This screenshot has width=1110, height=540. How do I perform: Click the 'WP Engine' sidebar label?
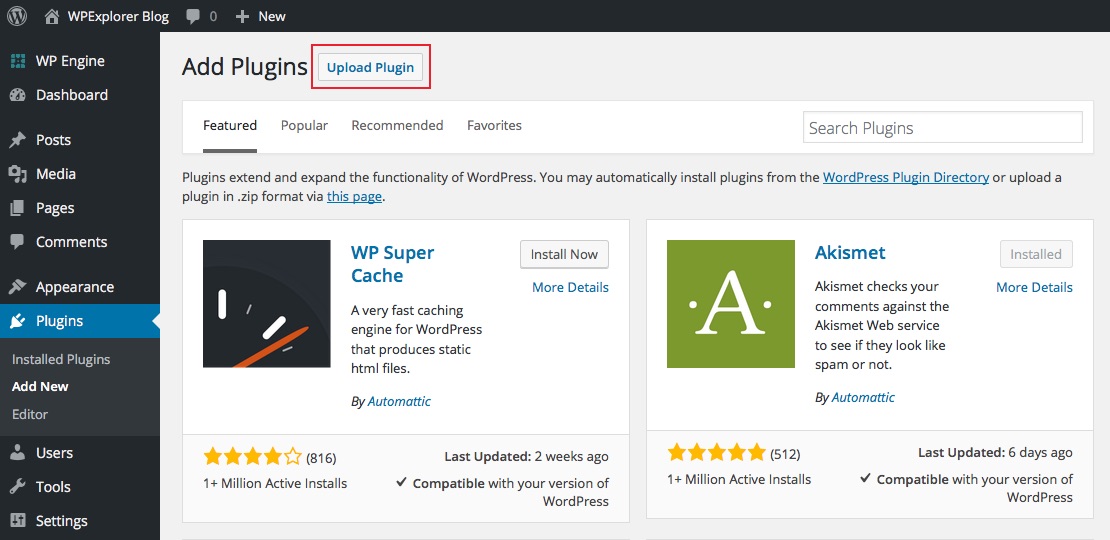point(70,61)
